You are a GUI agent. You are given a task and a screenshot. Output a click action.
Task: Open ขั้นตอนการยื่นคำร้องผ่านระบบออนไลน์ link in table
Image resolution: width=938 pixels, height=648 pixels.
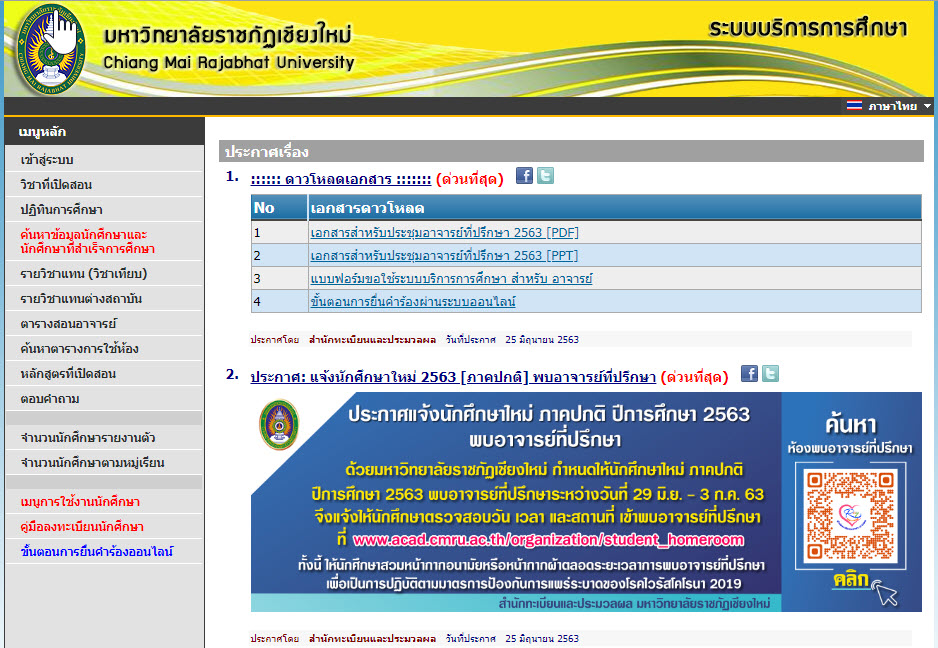tap(413, 302)
